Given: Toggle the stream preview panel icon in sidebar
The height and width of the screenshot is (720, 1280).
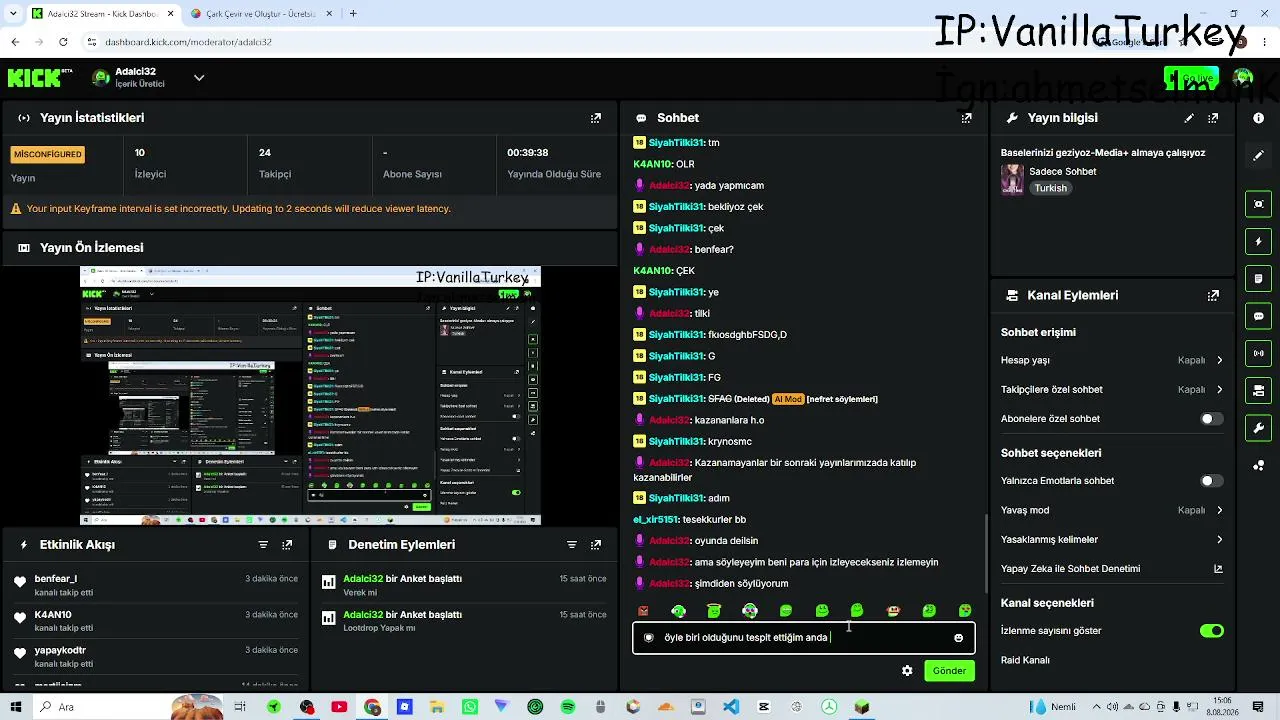Looking at the screenshot, I should (x=1258, y=204).
